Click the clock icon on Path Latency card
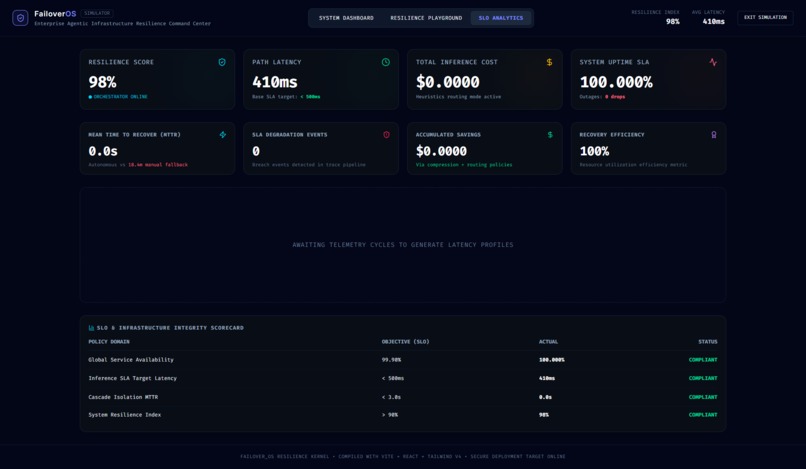Viewport: 806px width, 469px height. coord(386,62)
